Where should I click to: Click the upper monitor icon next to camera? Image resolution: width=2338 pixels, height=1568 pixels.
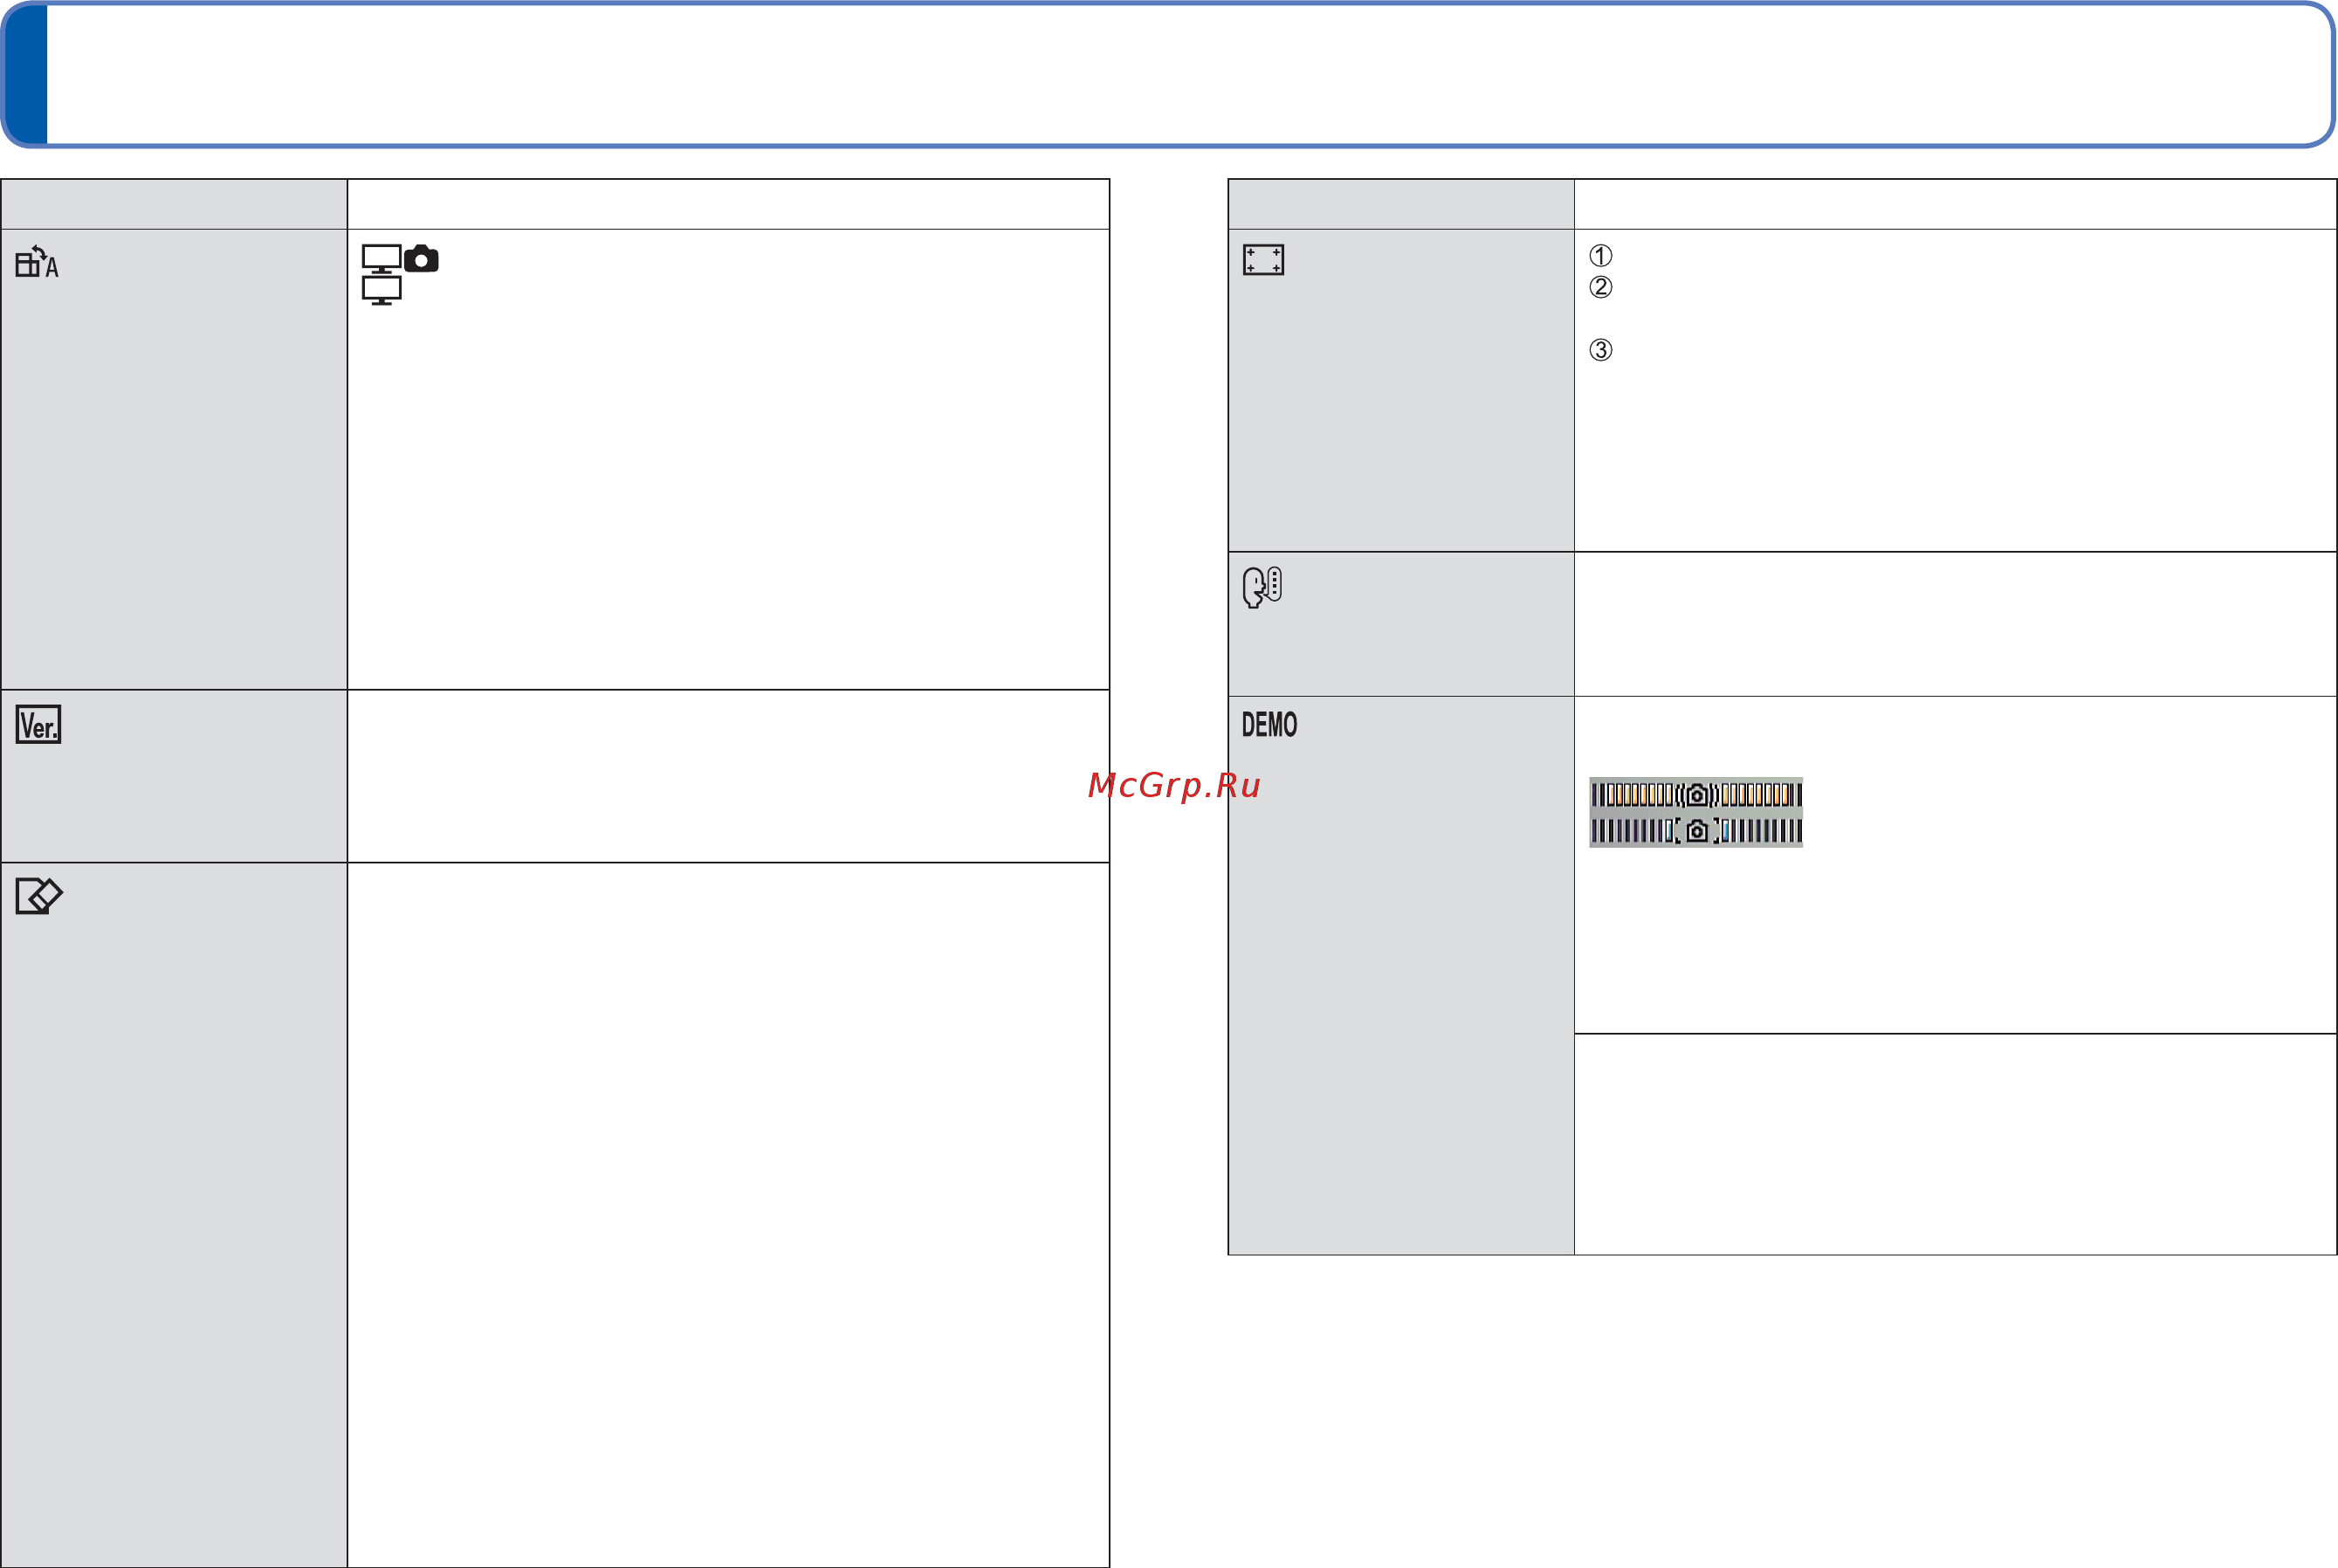point(381,259)
